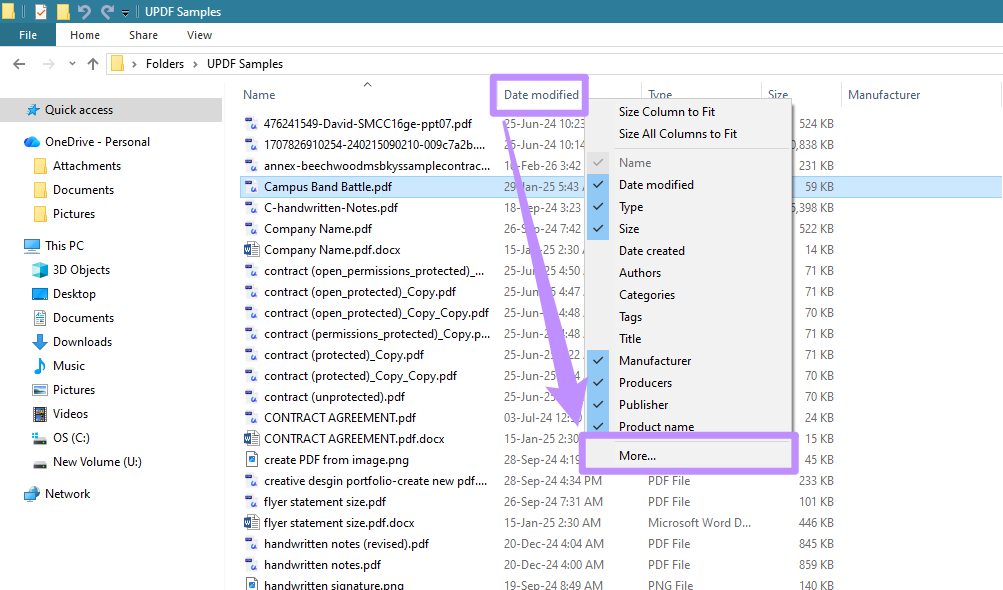The height and width of the screenshot is (590, 1003).
Task: Click the Downloads arrow icon
Action: 40,342
